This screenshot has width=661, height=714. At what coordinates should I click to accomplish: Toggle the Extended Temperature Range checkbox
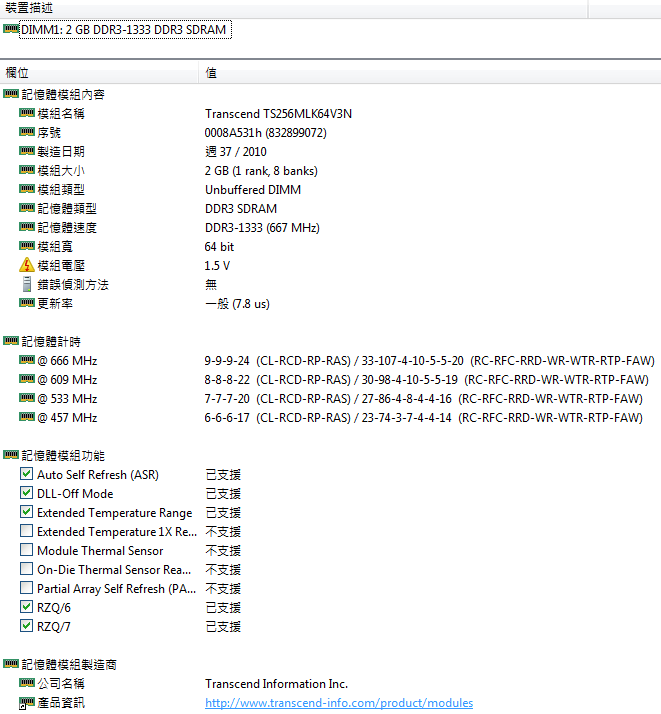26,512
